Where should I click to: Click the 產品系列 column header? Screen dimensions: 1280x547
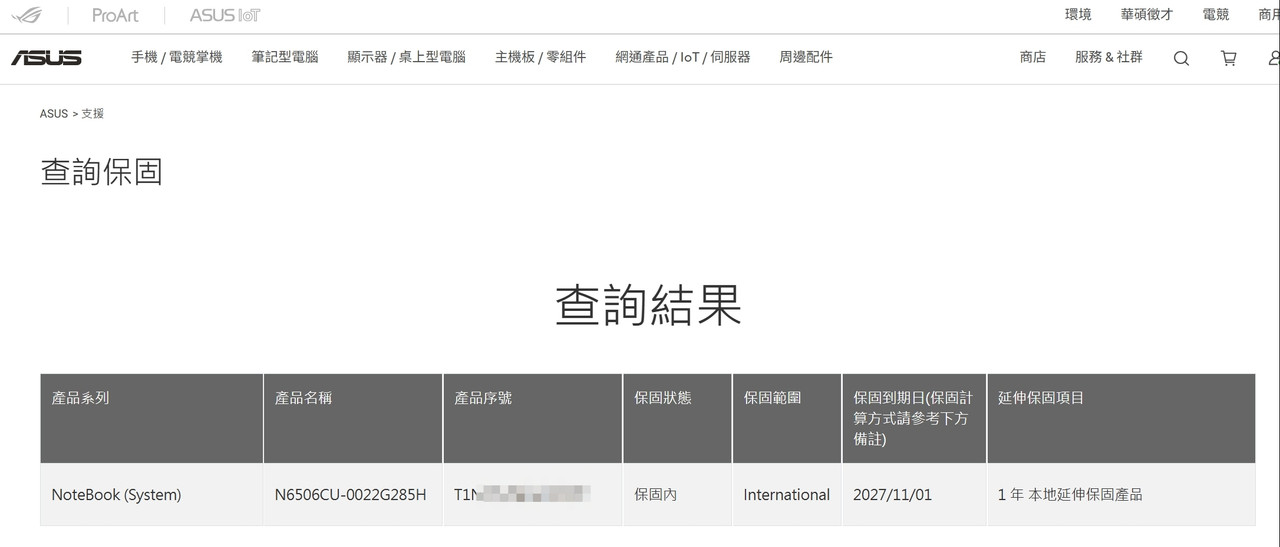(x=152, y=418)
